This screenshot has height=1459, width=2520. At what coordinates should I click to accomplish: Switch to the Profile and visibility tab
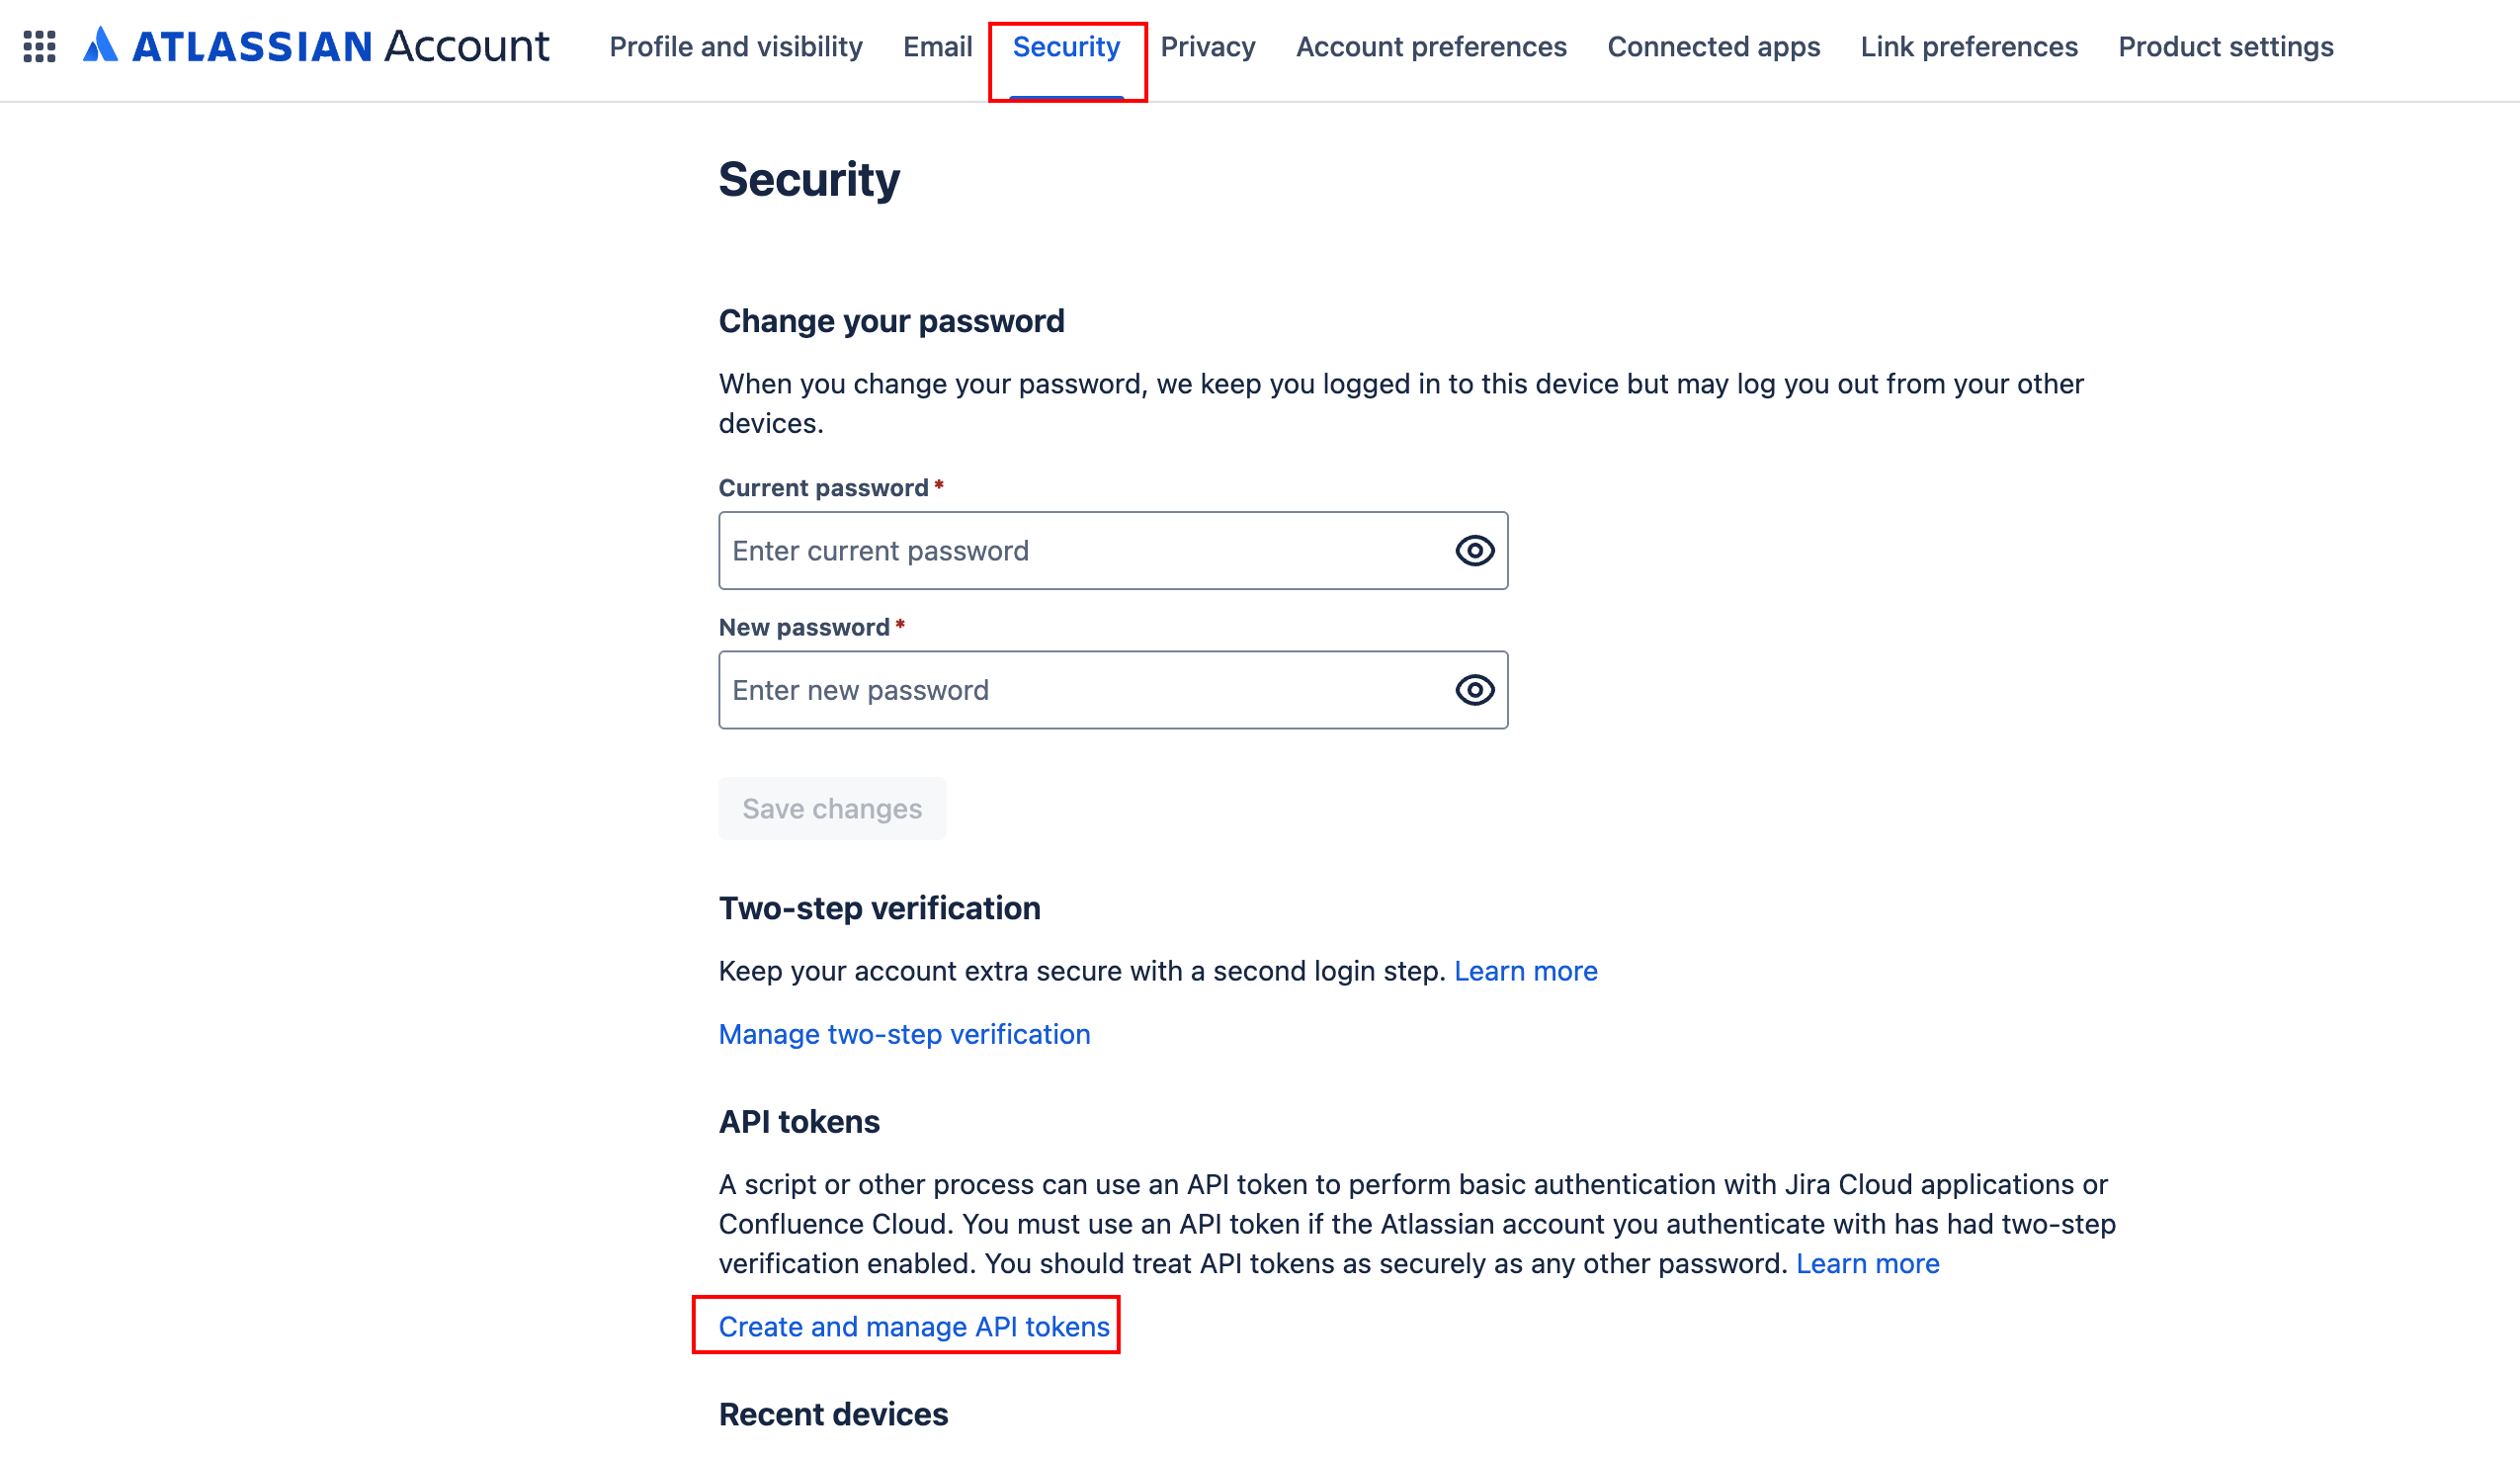(735, 47)
